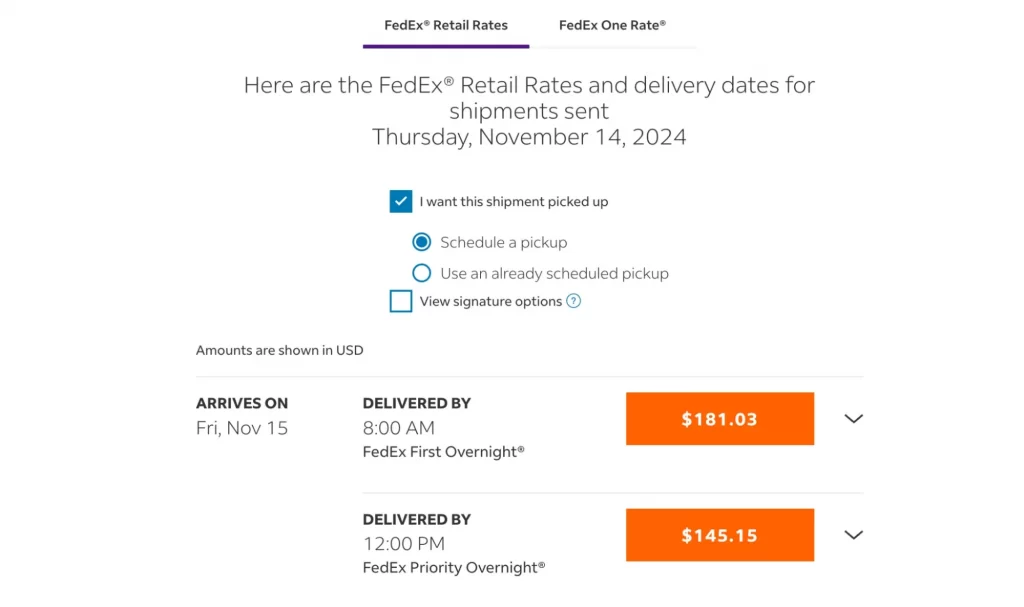Select the $145.15 Priority Overnight price
The width and height of the screenshot is (1024, 607).
(719, 535)
